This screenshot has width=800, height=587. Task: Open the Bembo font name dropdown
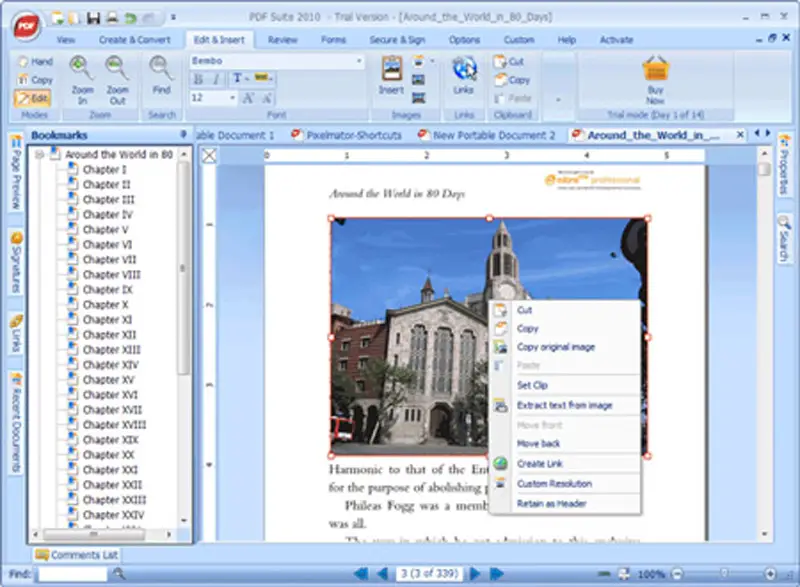(359, 61)
